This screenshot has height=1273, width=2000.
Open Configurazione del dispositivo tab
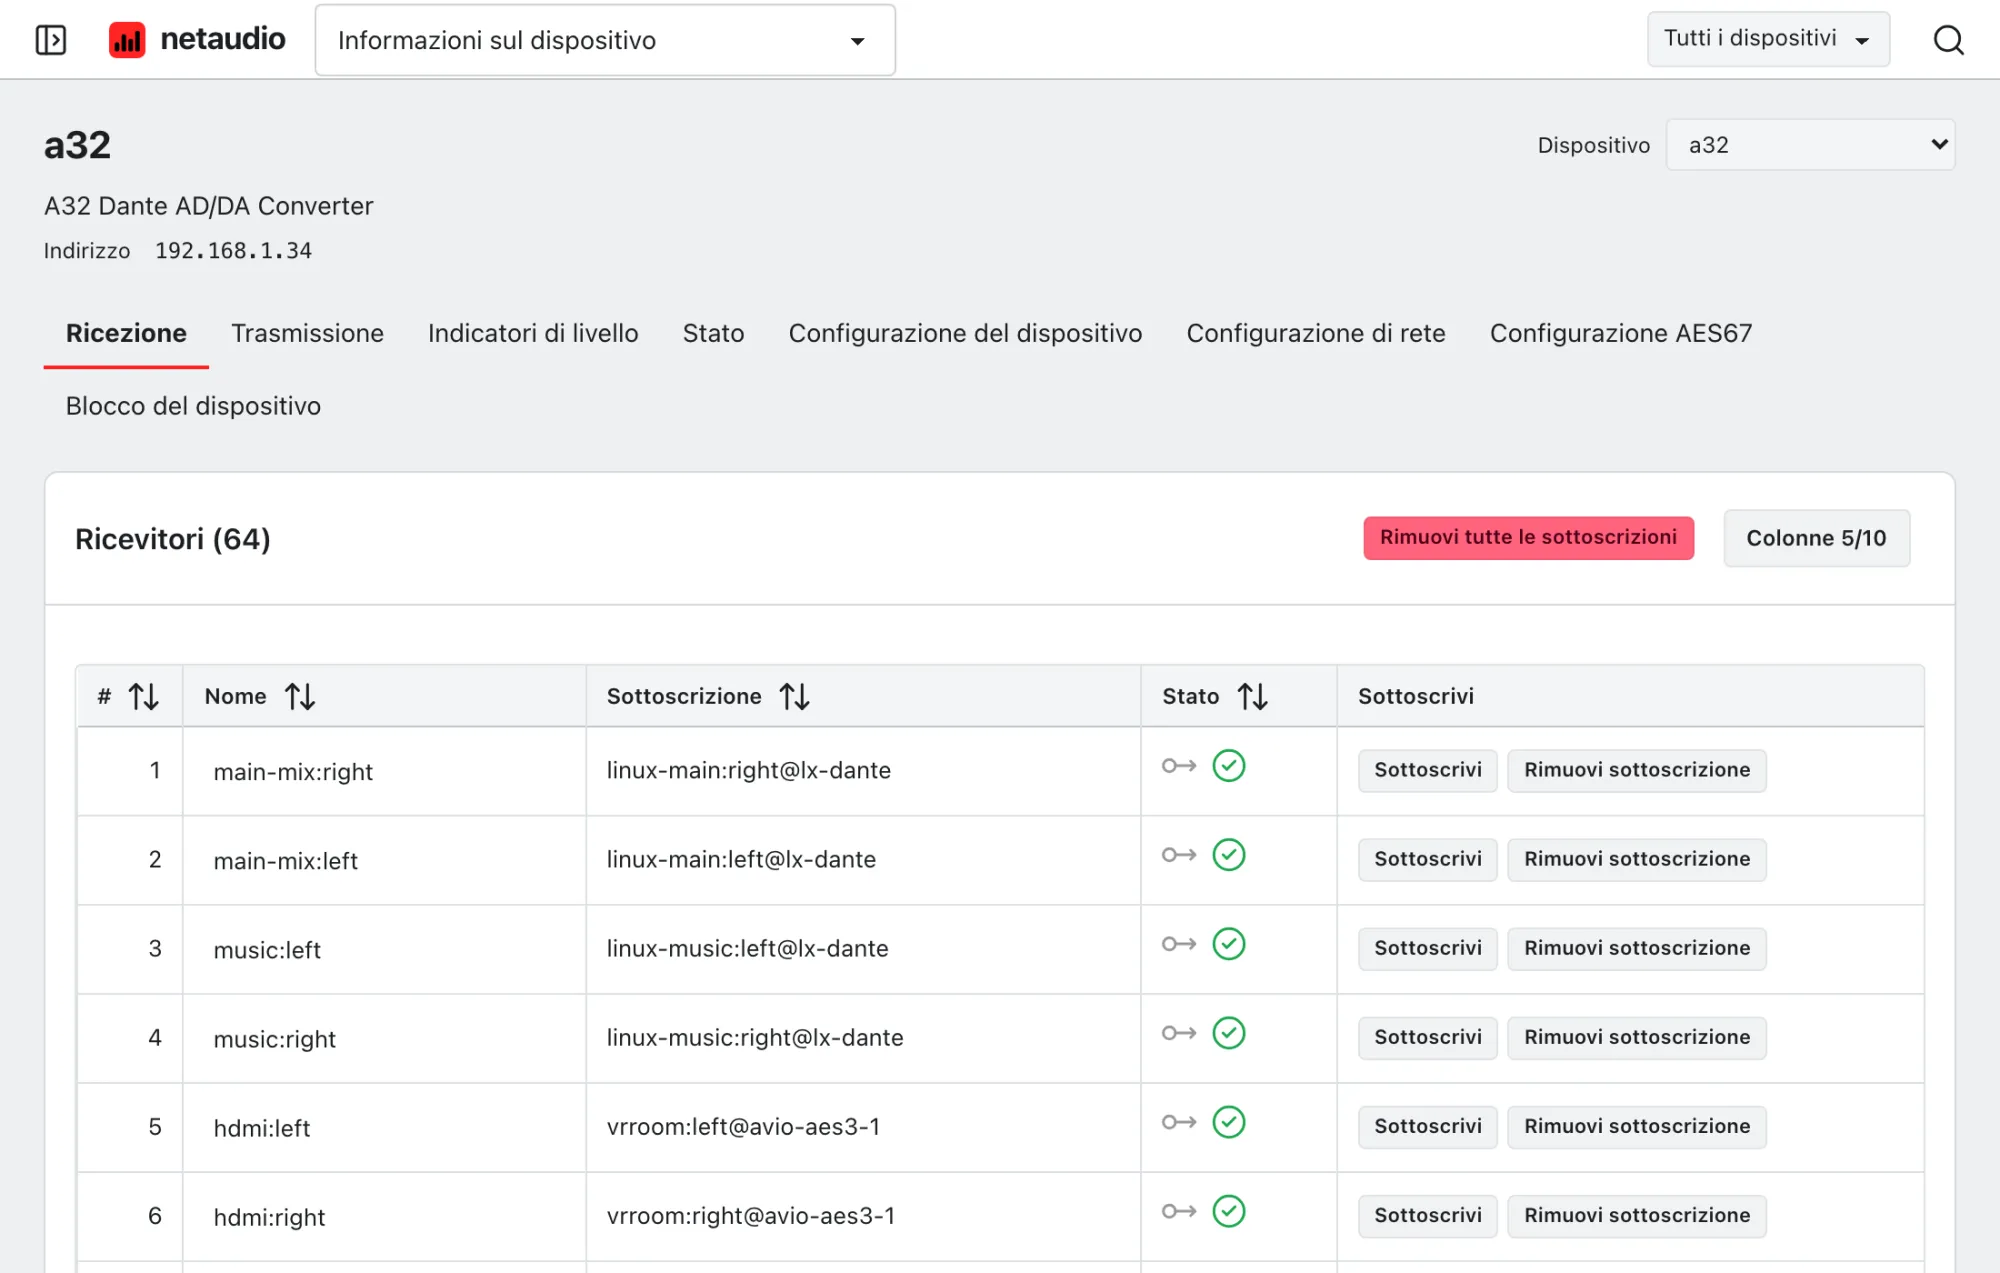click(x=965, y=333)
